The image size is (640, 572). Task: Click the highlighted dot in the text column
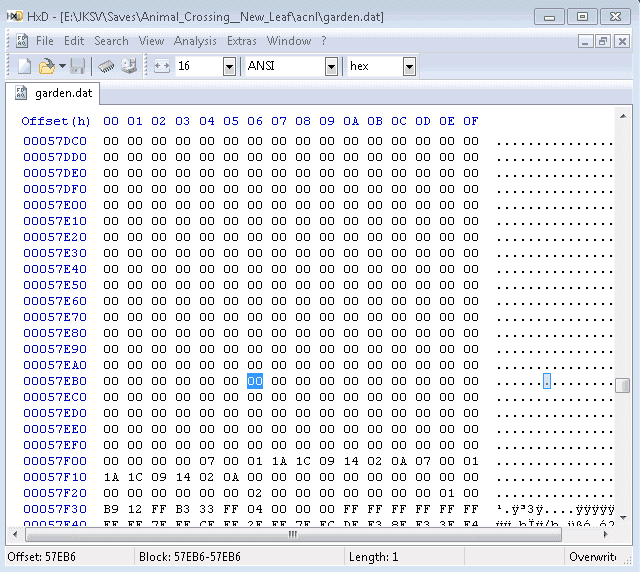click(x=547, y=381)
